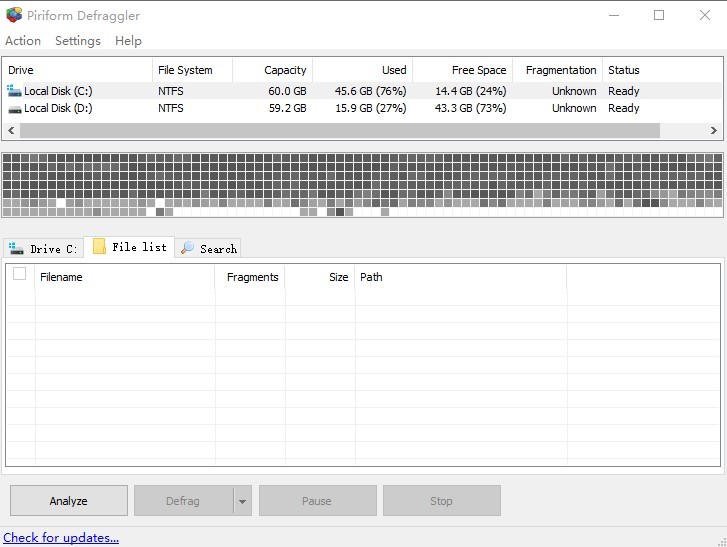Open the Check for updates link
Image resolution: width=727 pixels, height=547 pixels.
tap(61, 538)
